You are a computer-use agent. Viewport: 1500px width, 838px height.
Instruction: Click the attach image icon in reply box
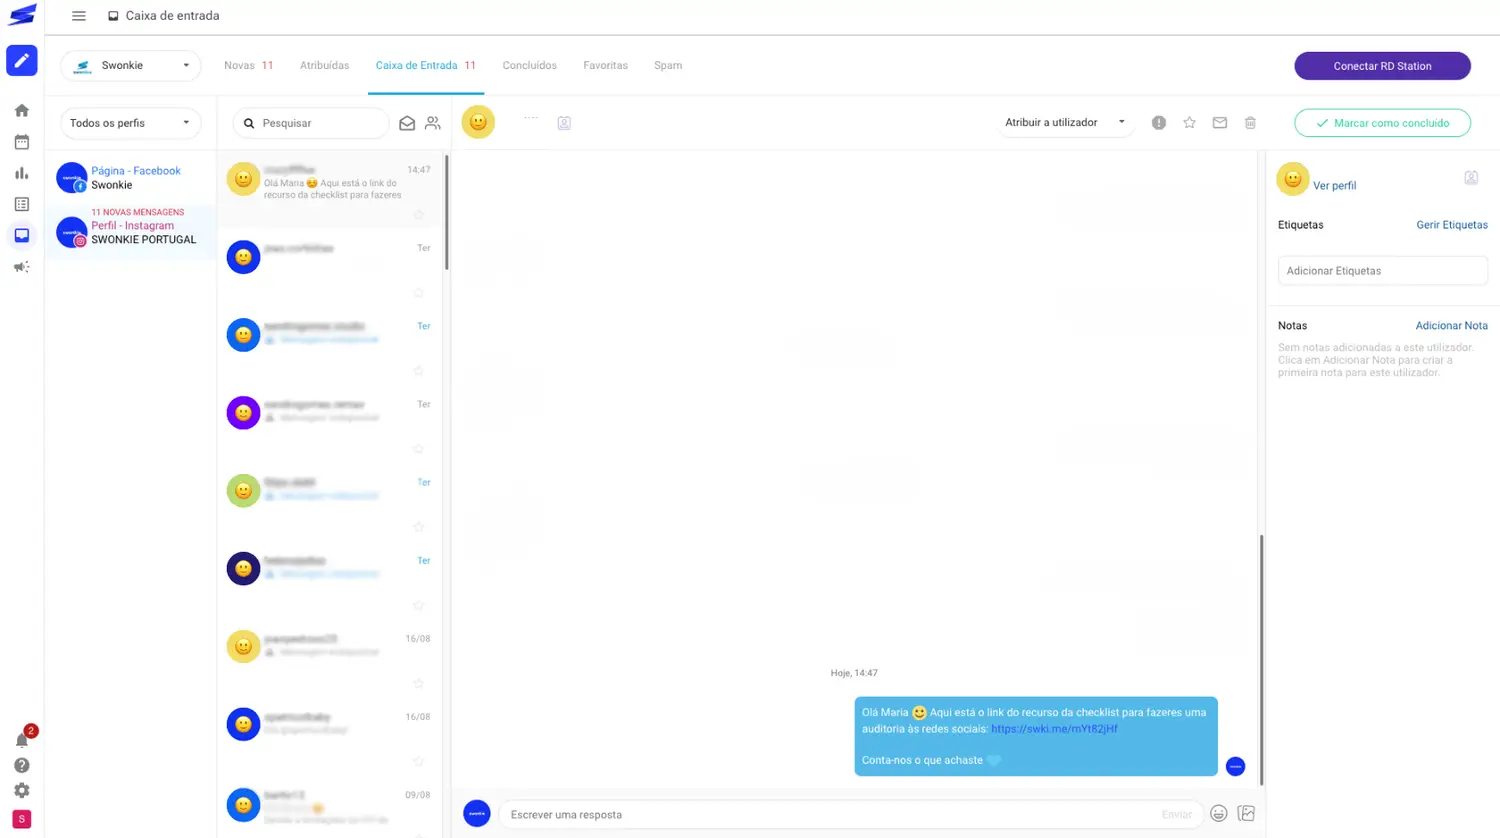pyautogui.click(x=1246, y=814)
